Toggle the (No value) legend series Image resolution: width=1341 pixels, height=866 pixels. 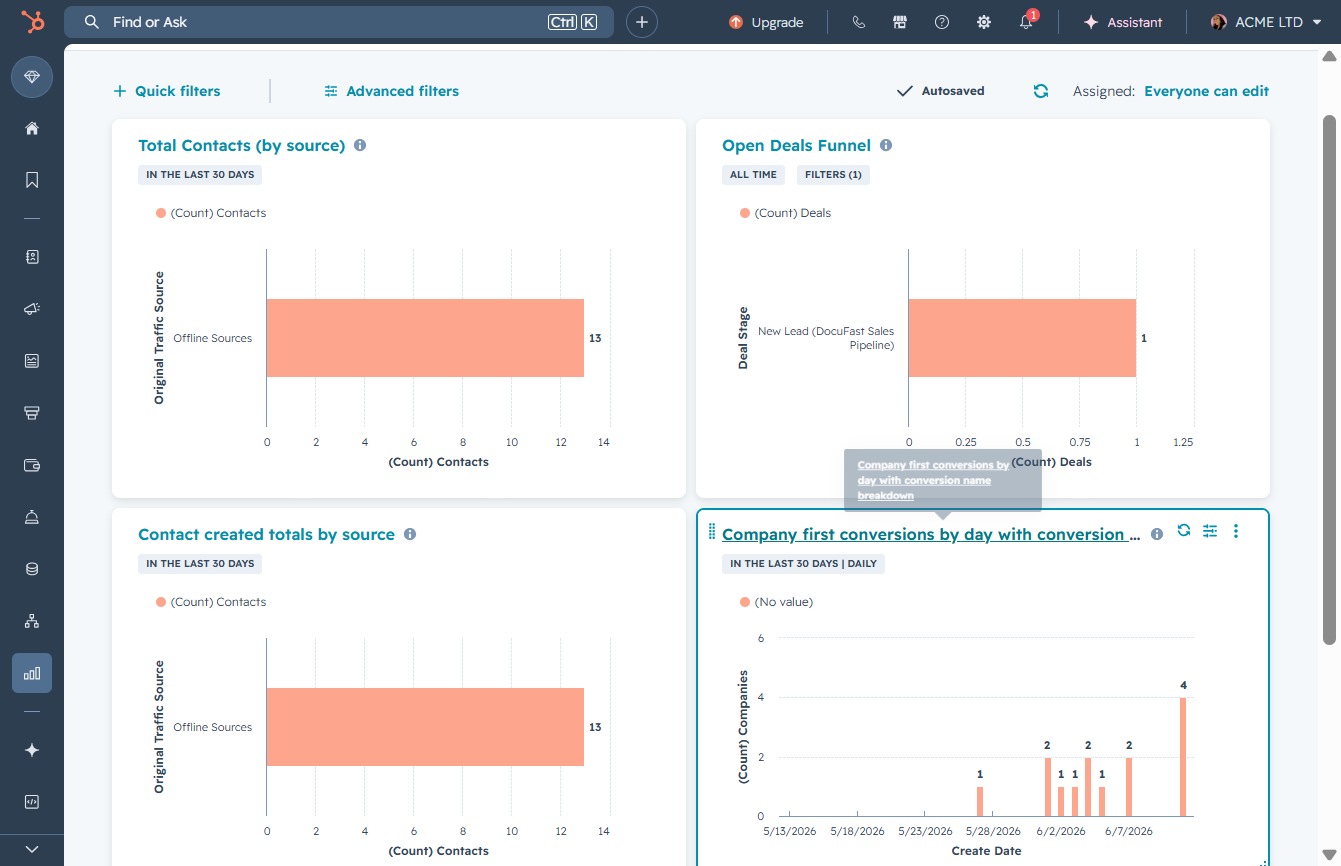click(776, 602)
